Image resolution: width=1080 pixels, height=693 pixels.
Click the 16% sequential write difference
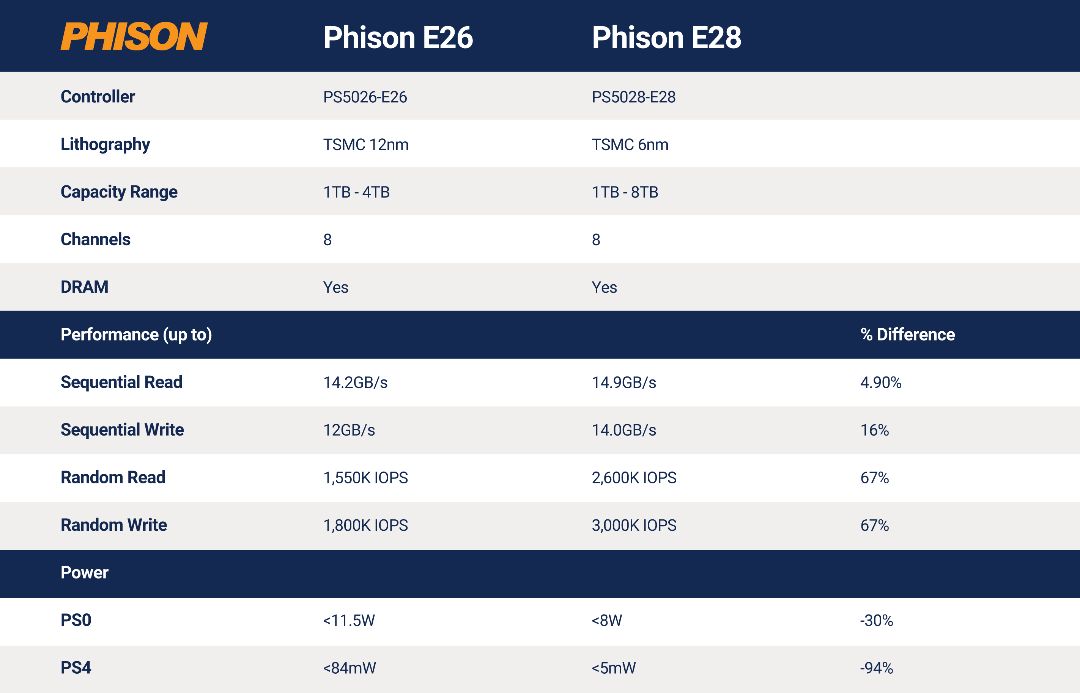(875, 431)
